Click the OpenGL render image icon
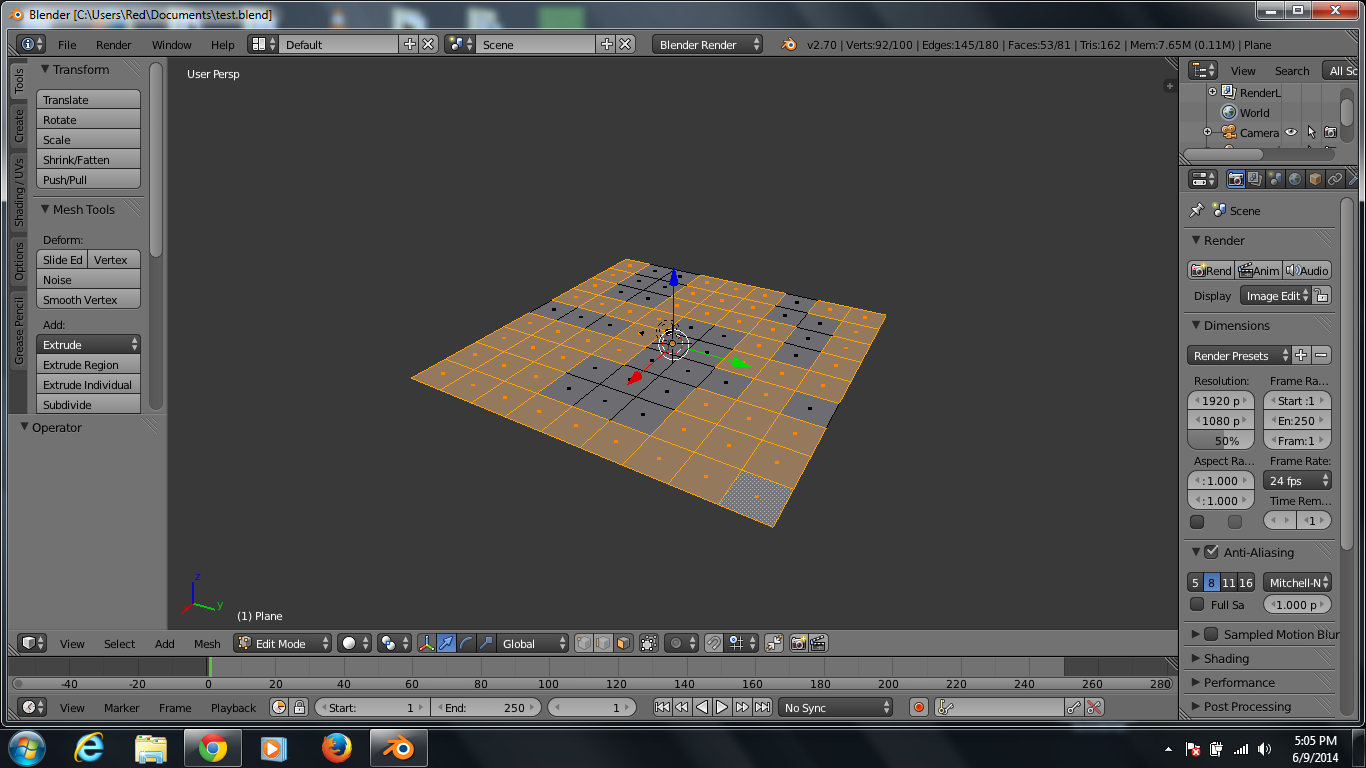This screenshot has width=1366, height=768. tap(799, 643)
